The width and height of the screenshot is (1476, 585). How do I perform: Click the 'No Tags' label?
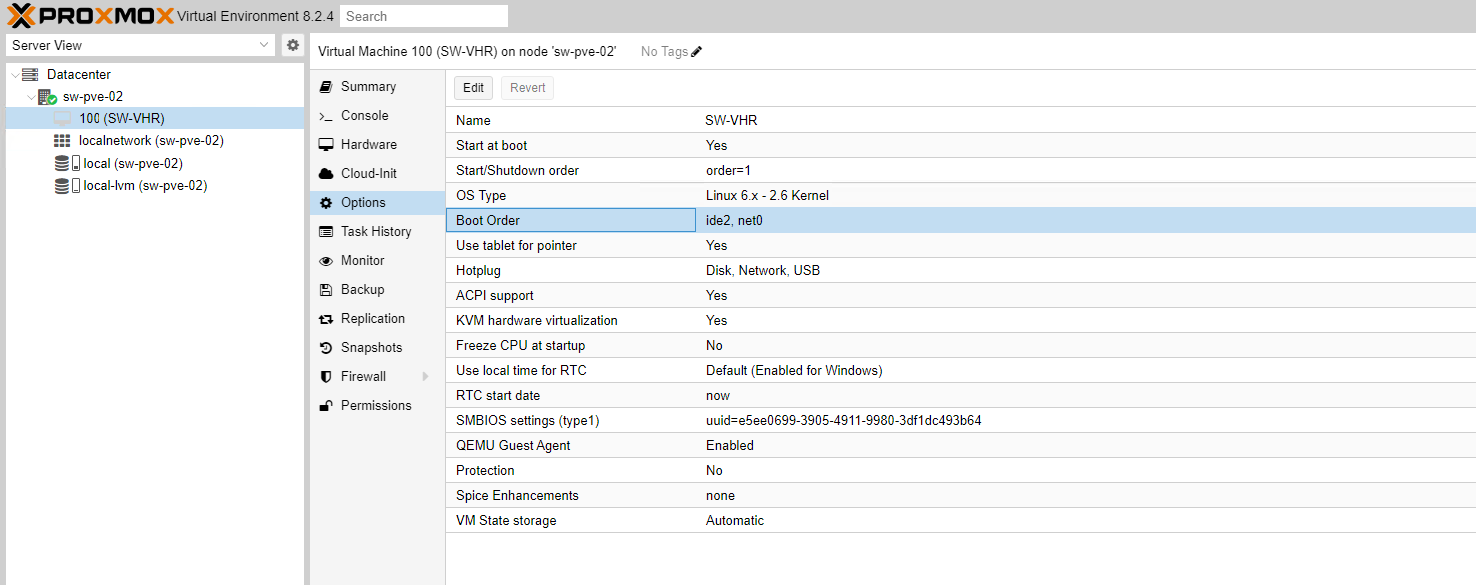click(x=664, y=51)
